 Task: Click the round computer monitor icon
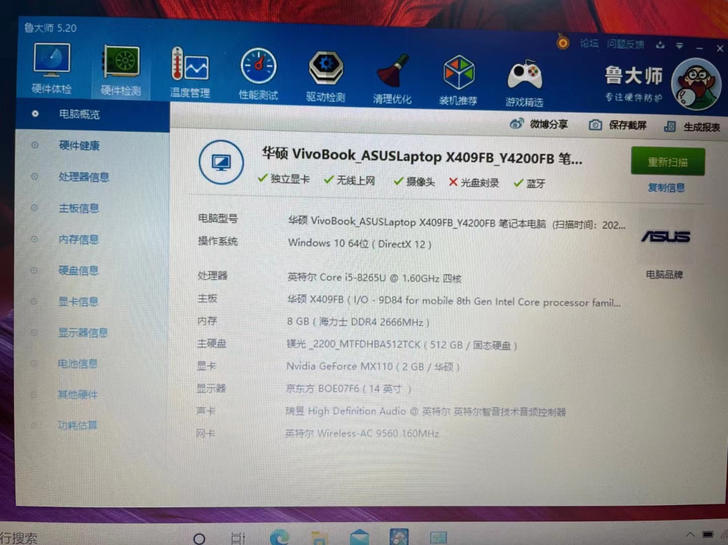click(x=221, y=162)
